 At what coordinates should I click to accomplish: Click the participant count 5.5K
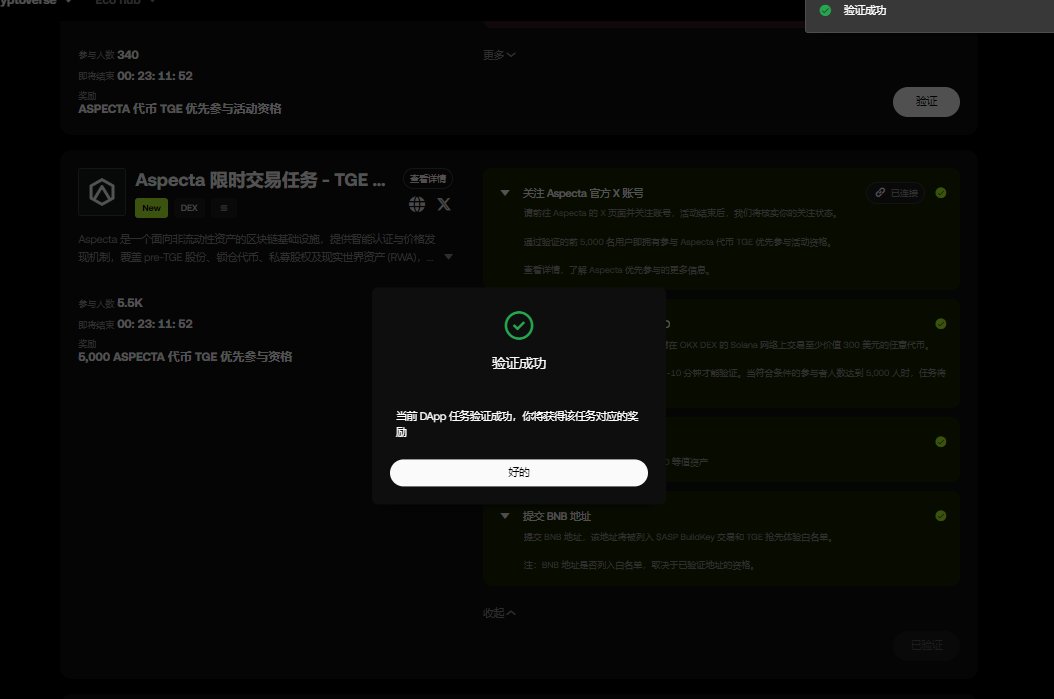[130, 303]
